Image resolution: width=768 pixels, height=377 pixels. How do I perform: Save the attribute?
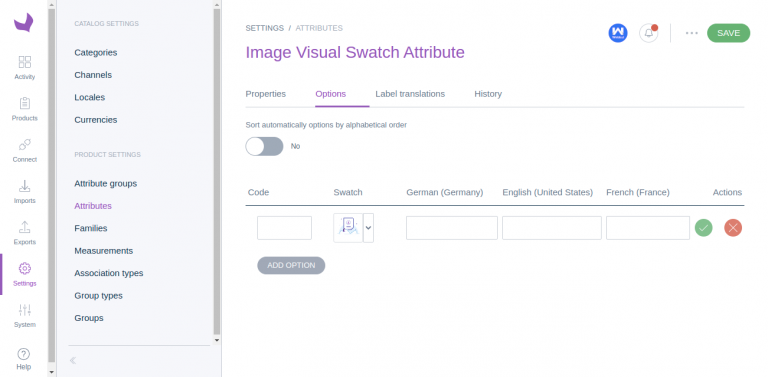pyautogui.click(x=728, y=33)
